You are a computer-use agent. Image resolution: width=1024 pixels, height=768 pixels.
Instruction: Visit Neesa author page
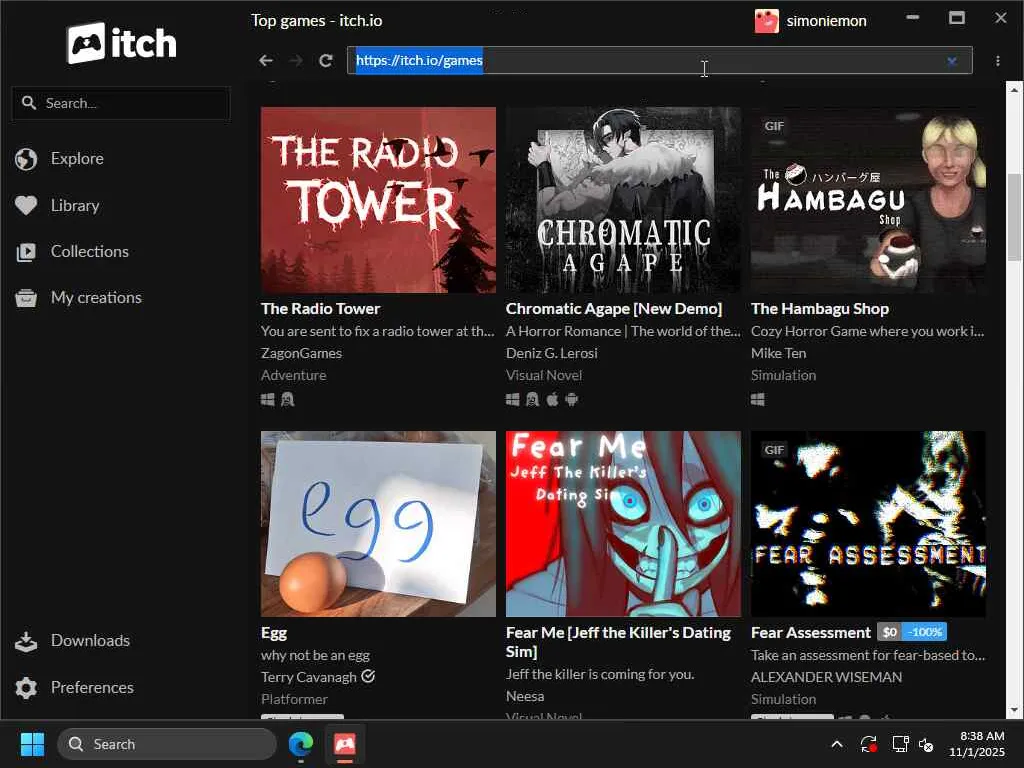[x=525, y=696]
